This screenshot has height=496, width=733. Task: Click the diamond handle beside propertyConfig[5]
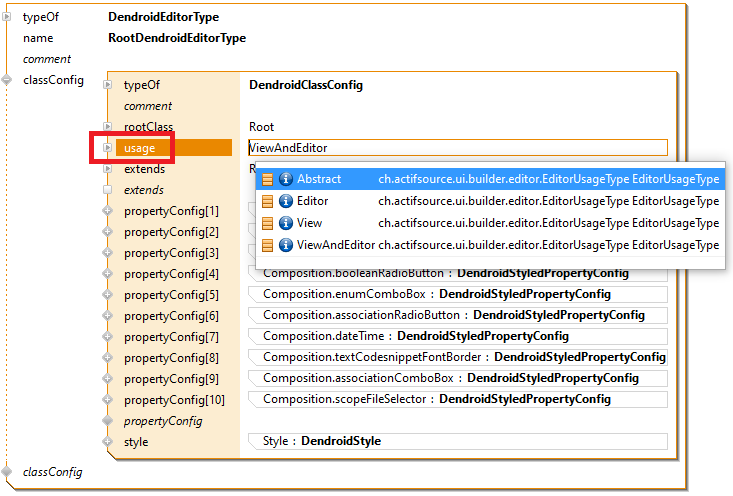[x=108, y=295]
